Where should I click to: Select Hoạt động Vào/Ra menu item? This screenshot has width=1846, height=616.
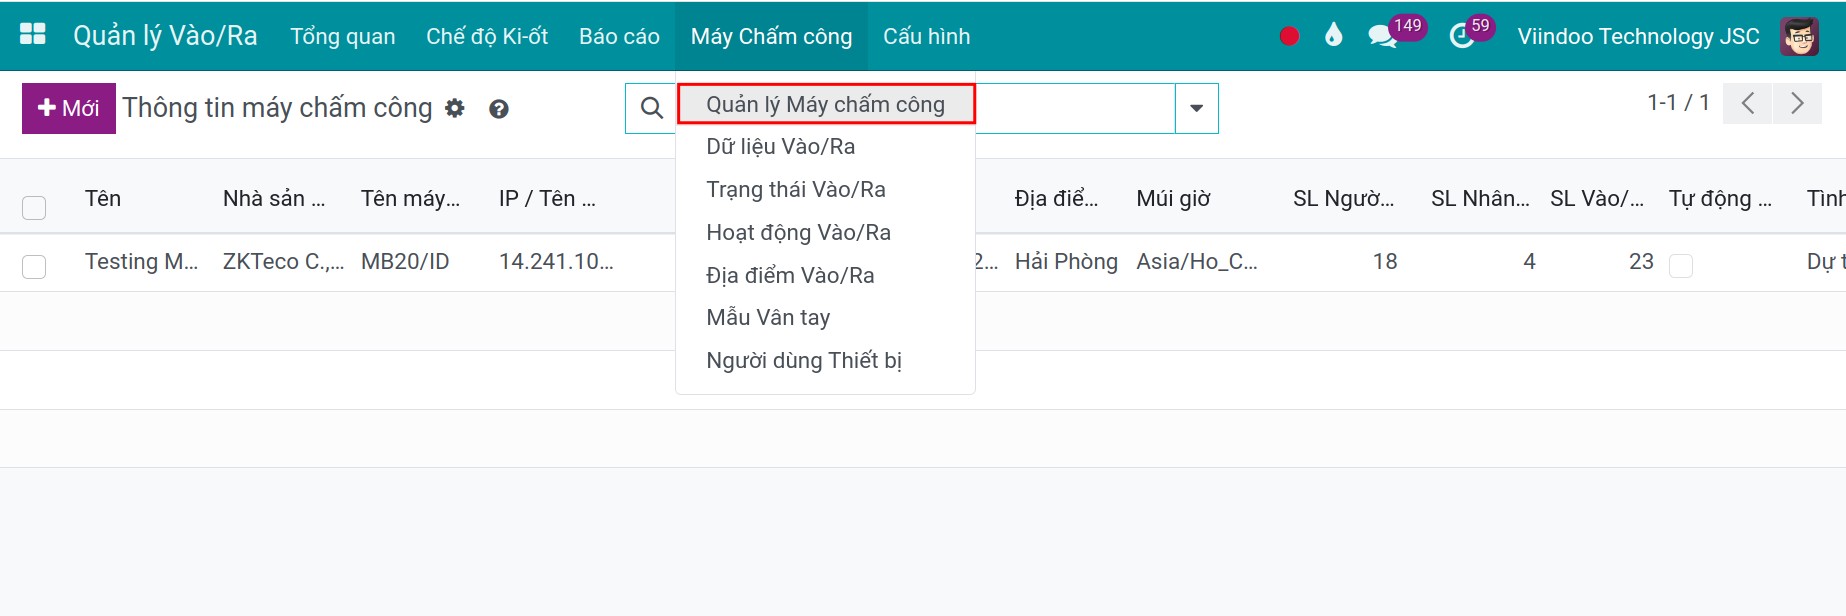(x=826, y=233)
